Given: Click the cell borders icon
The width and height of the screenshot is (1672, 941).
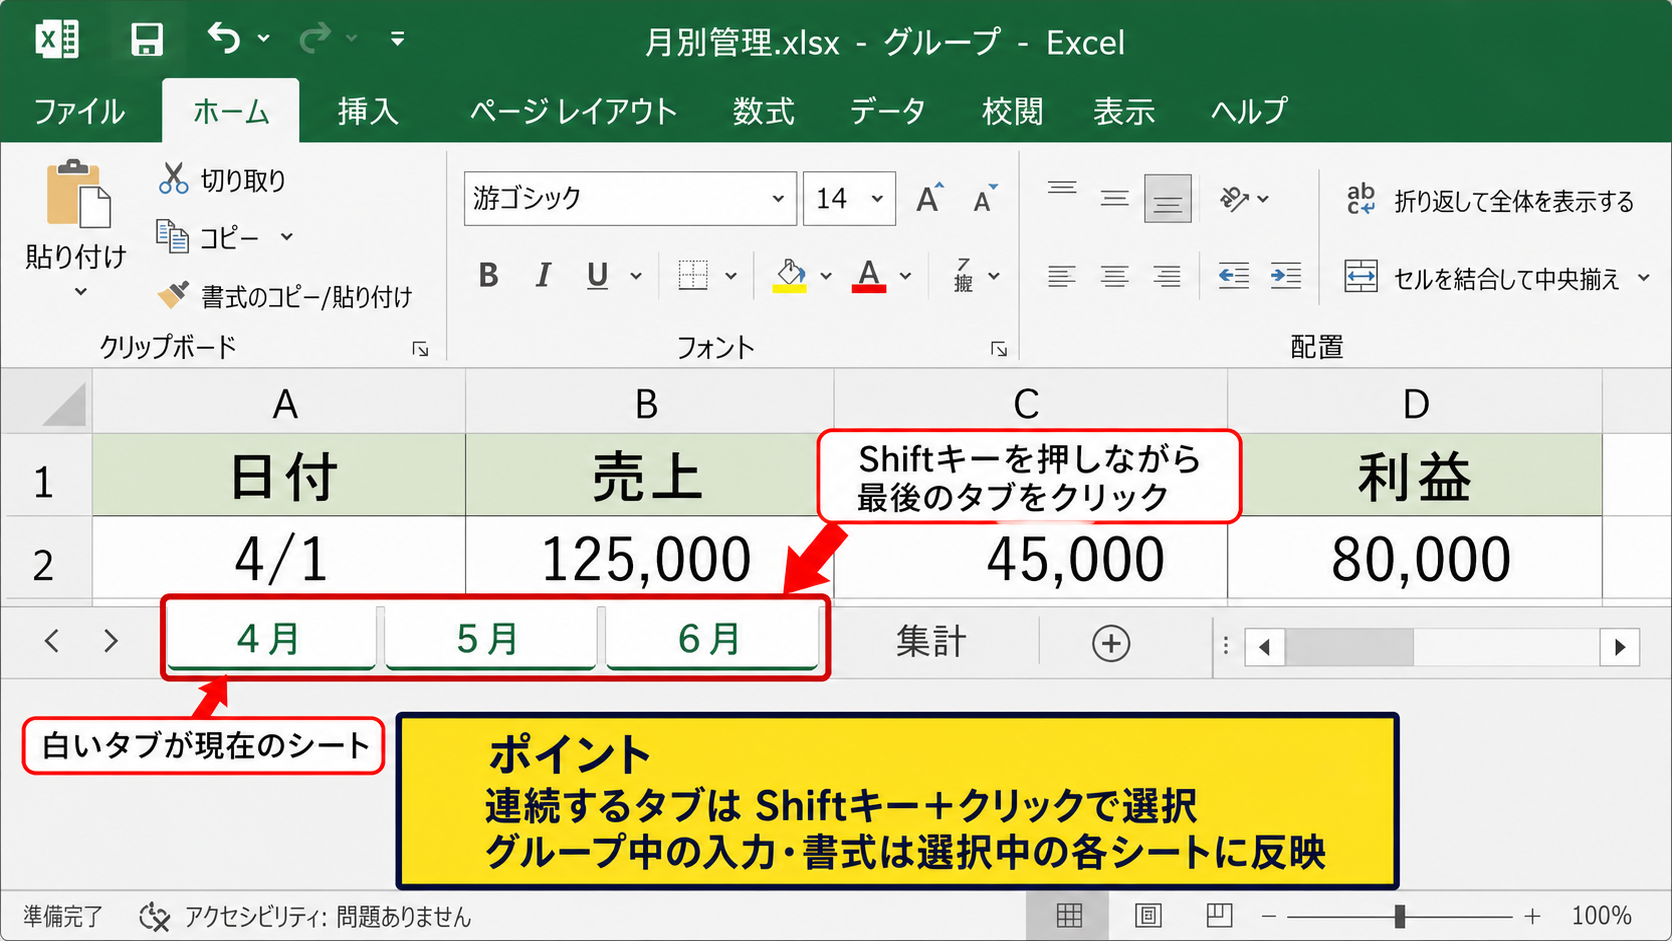Looking at the screenshot, I should pyautogui.click(x=693, y=275).
